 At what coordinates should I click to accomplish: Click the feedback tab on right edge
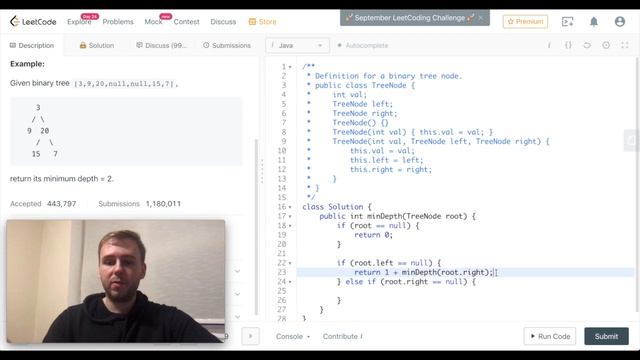click(x=632, y=141)
